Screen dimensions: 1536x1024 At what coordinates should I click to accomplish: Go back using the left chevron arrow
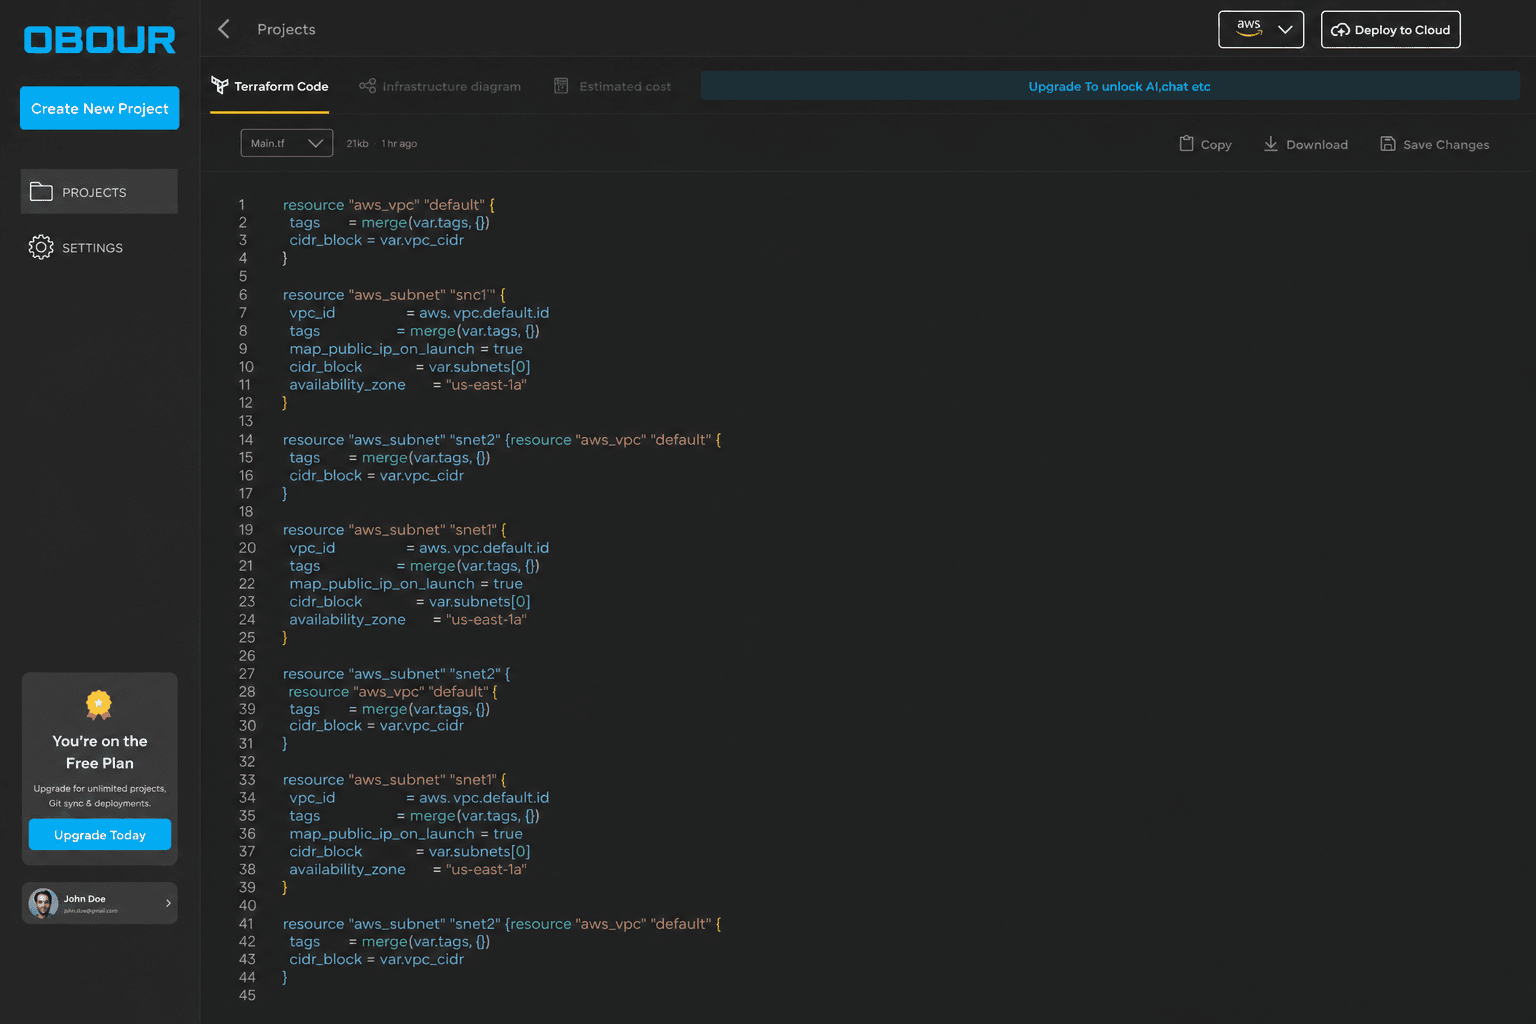224,29
